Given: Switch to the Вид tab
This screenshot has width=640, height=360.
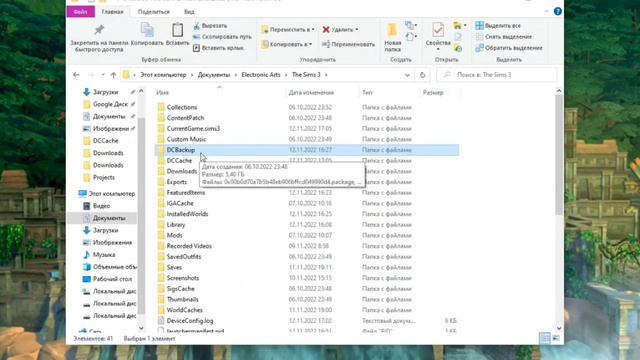Looking at the screenshot, I should coord(189,12).
